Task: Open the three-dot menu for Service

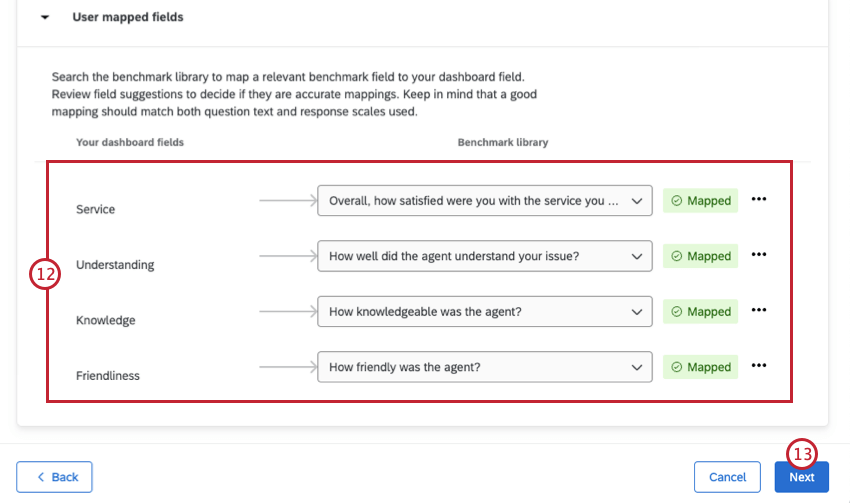Action: pyautogui.click(x=758, y=200)
